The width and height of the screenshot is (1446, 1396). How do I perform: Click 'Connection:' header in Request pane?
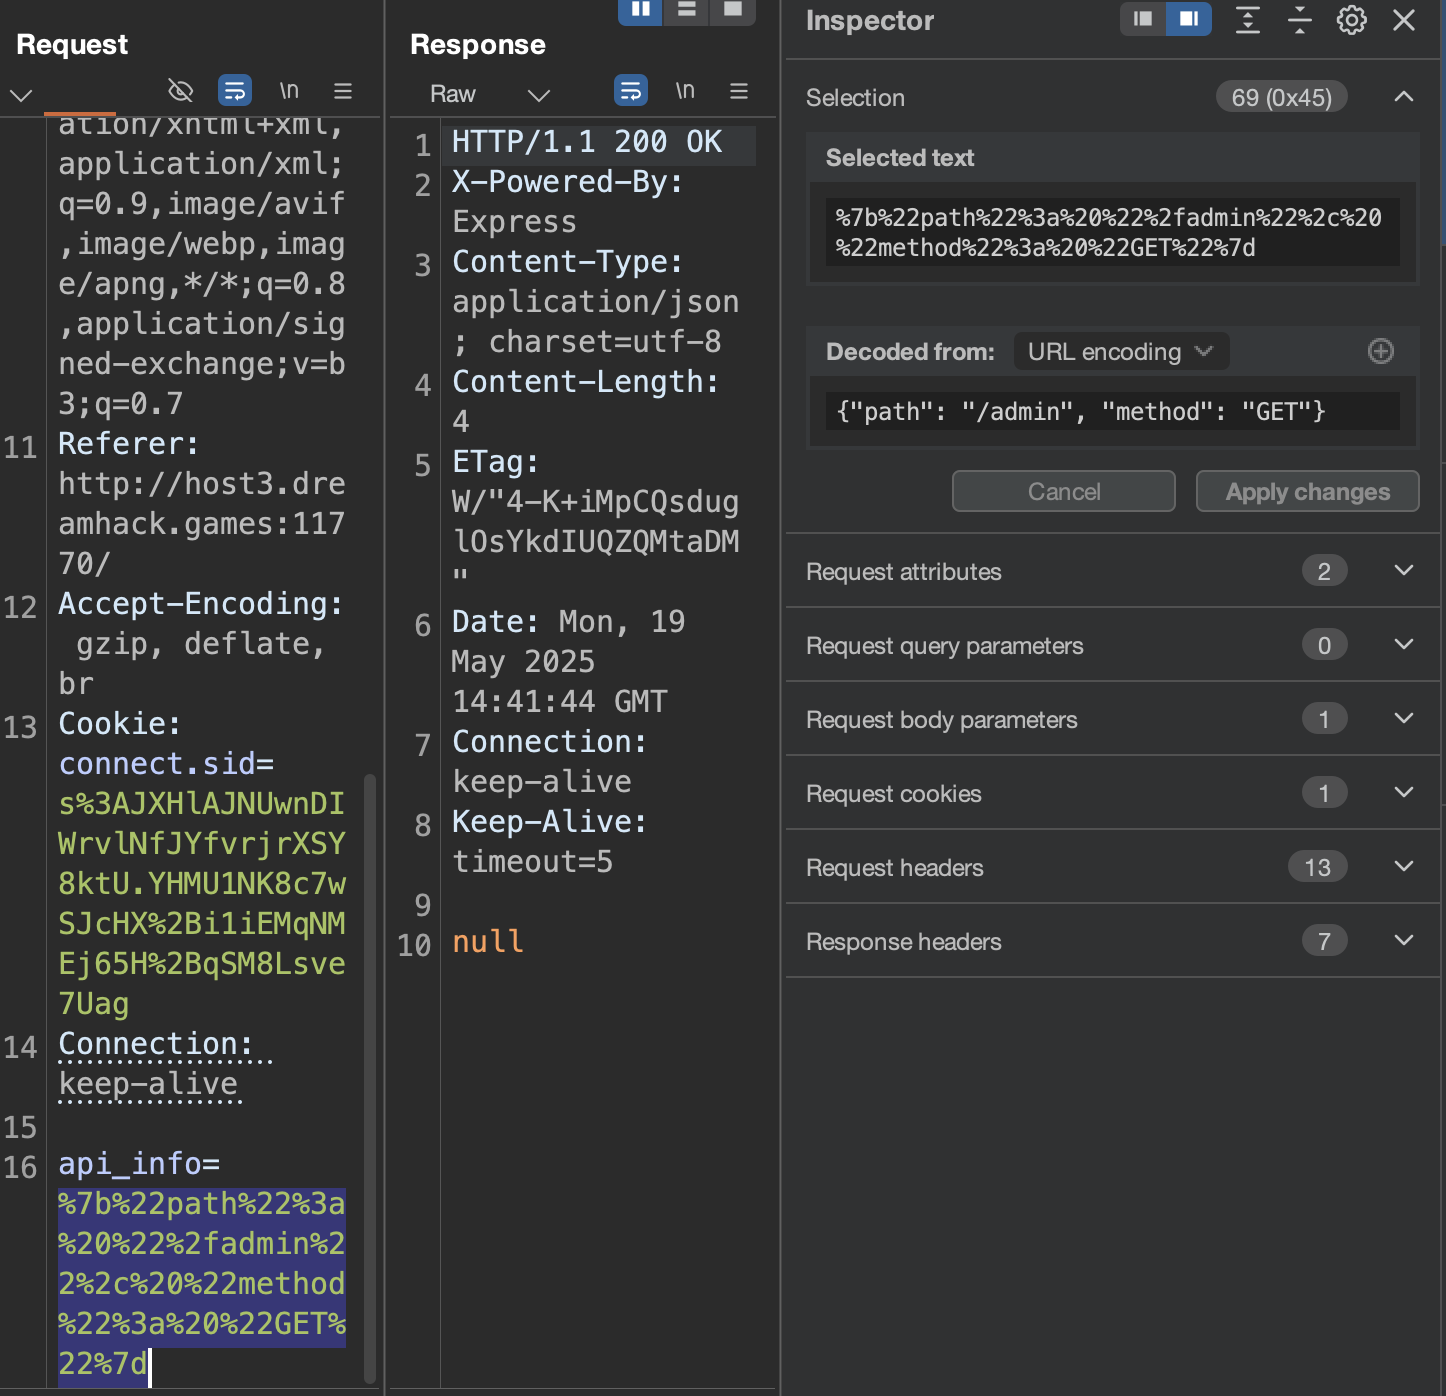pyautogui.click(x=156, y=1044)
